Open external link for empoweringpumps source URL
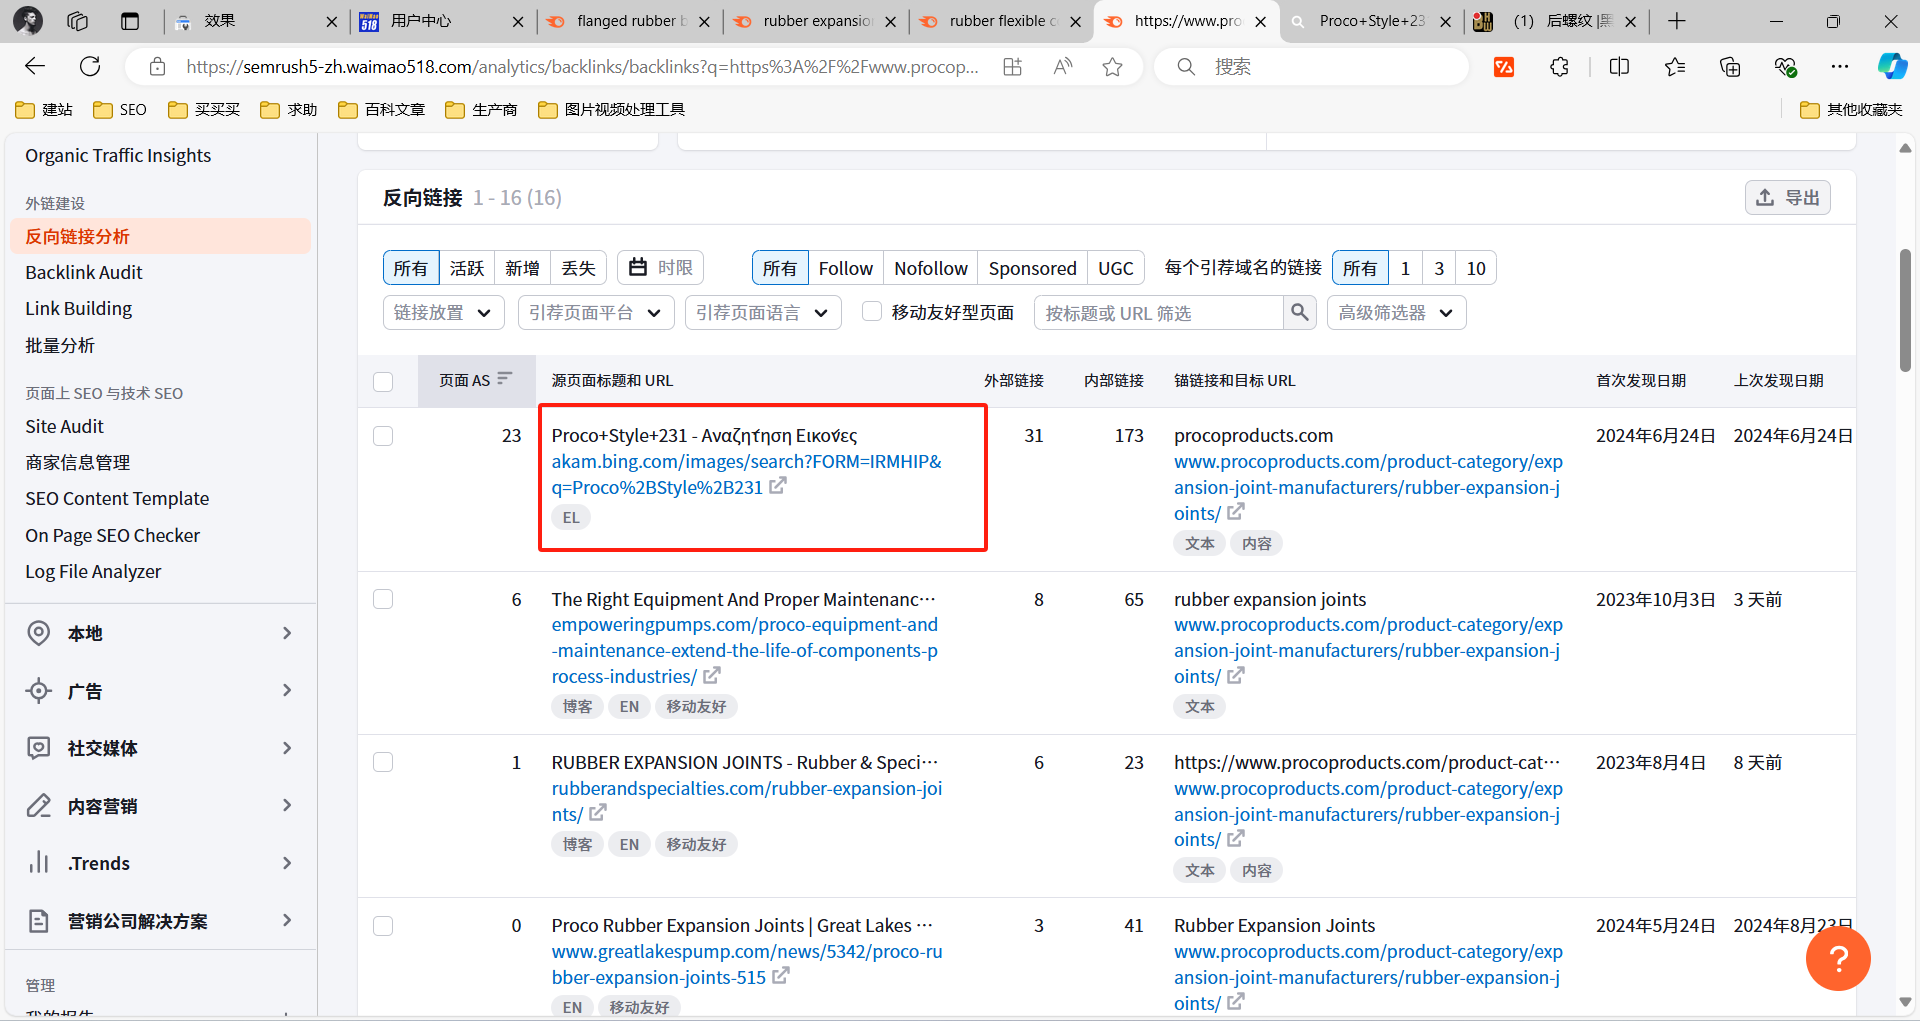1920x1021 pixels. [712, 676]
